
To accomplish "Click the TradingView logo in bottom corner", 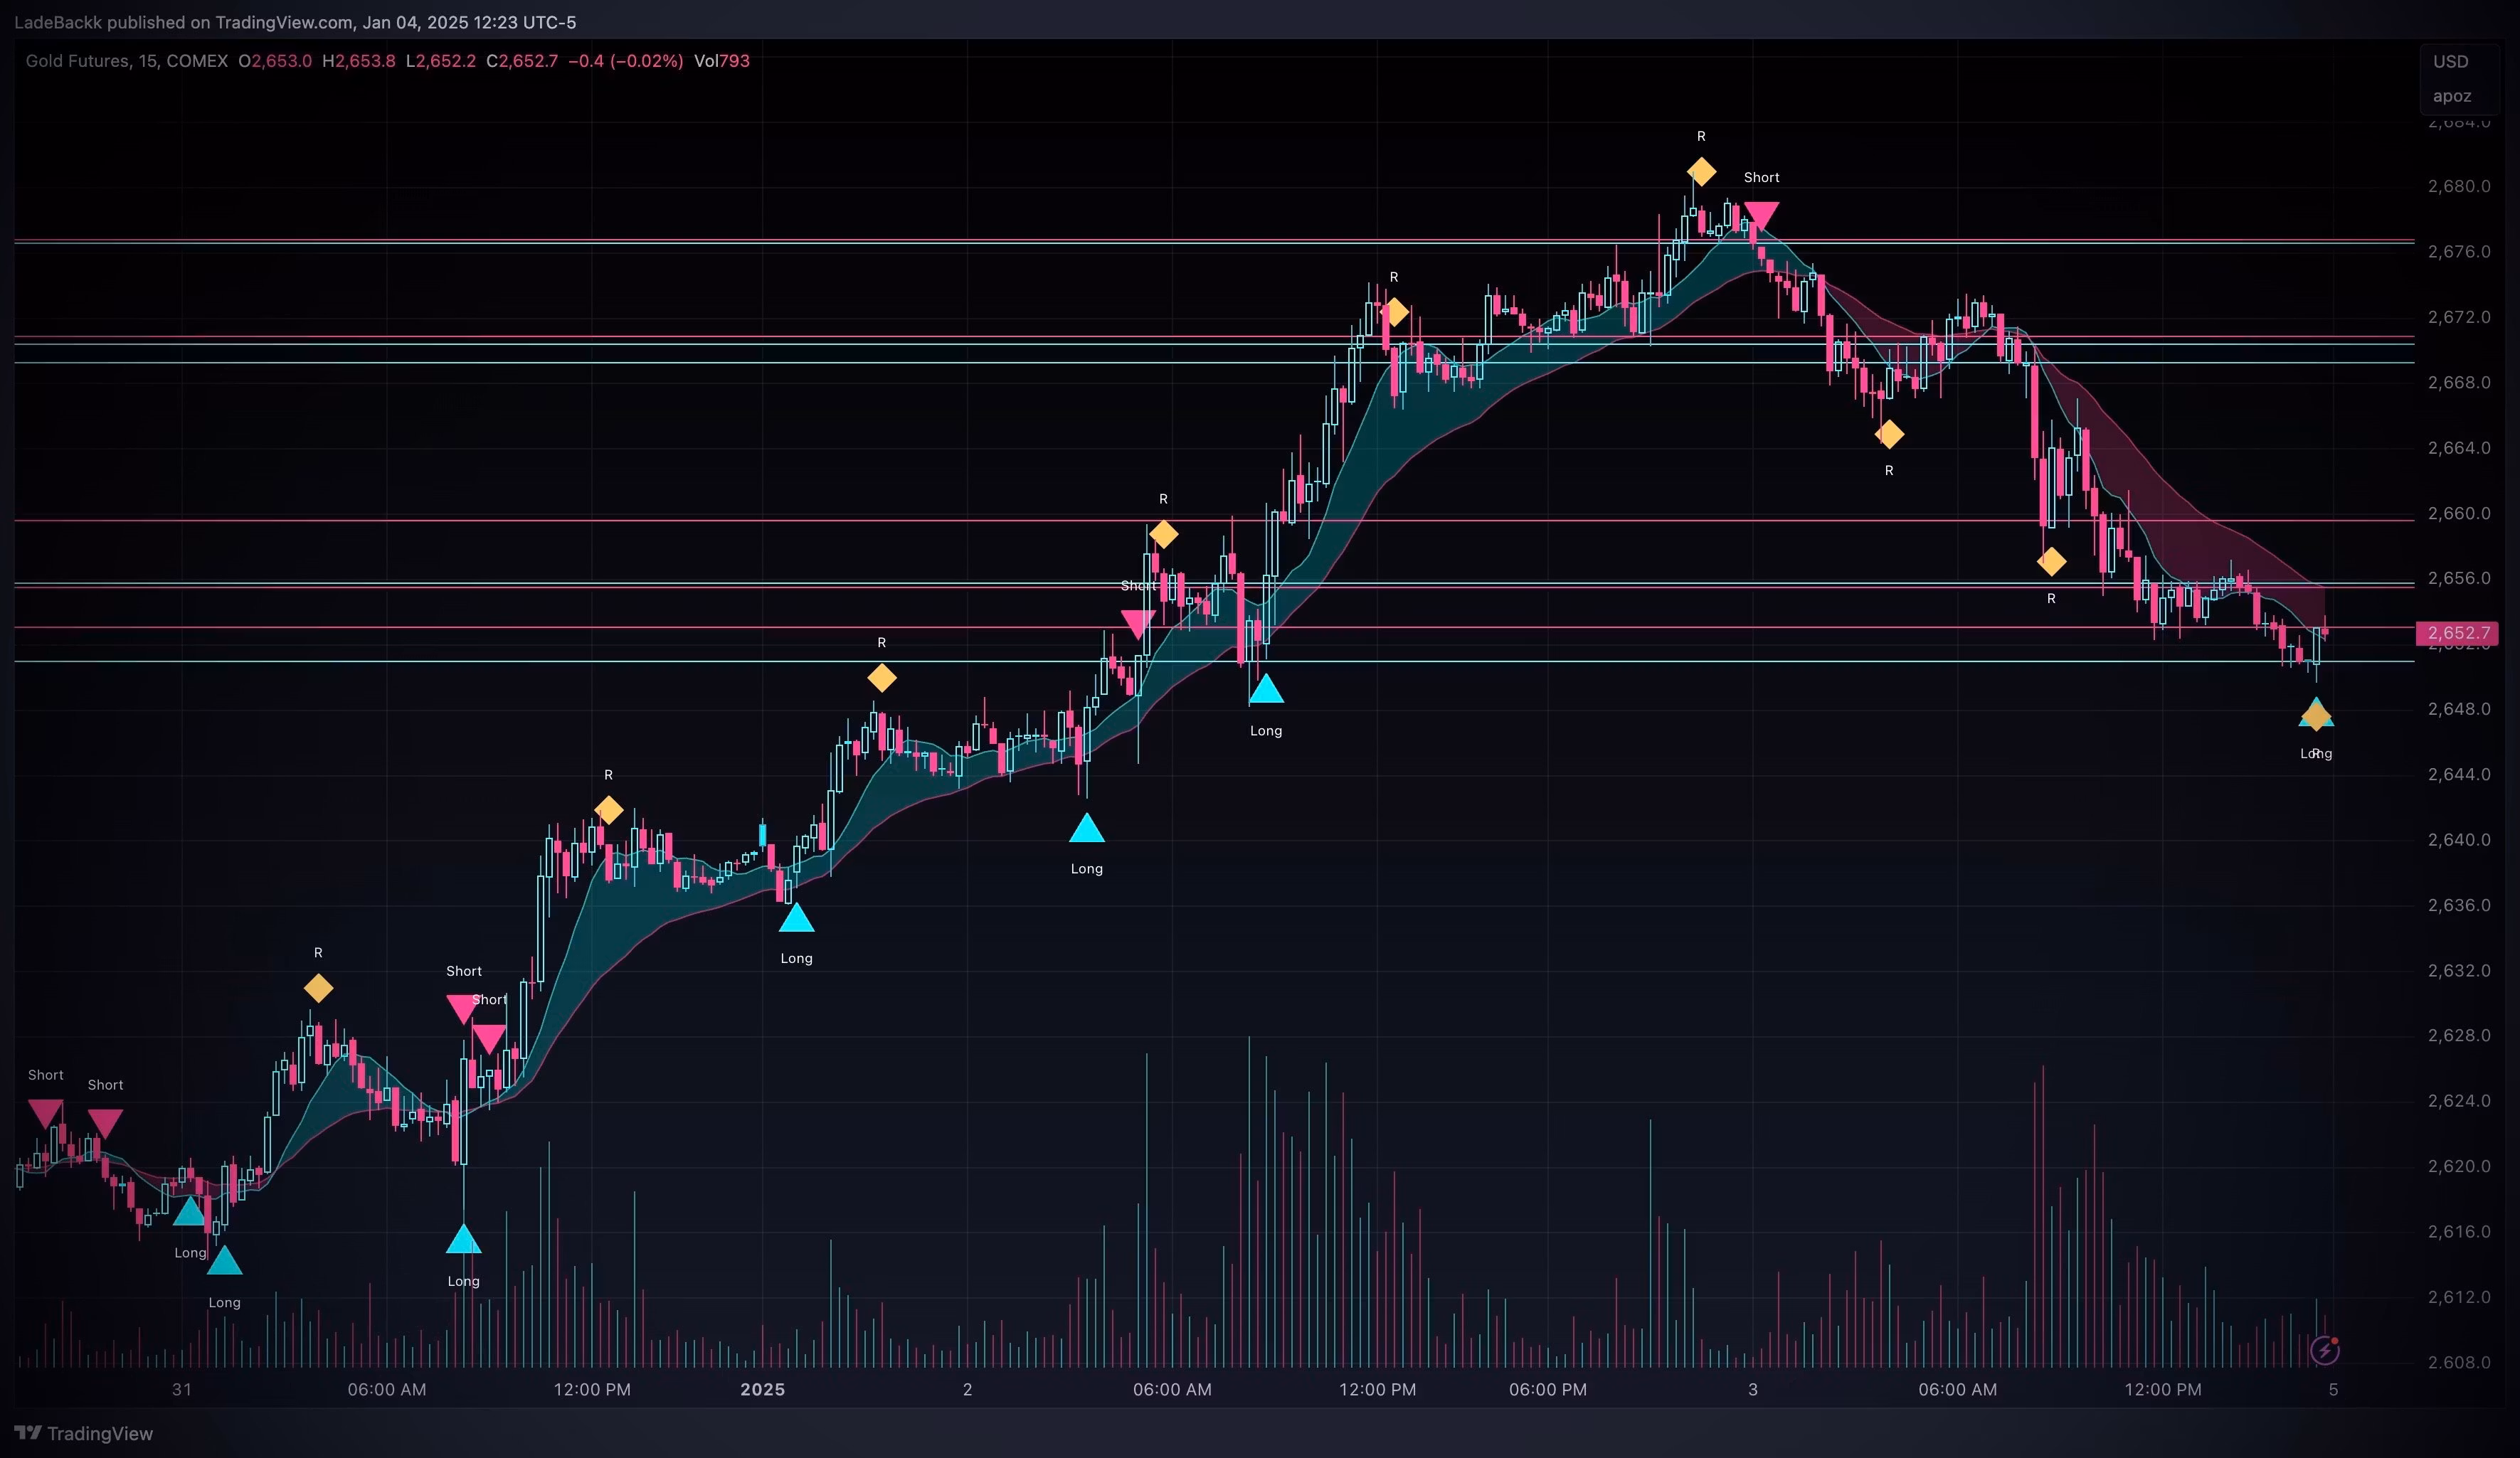I will tap(84, 1433).
